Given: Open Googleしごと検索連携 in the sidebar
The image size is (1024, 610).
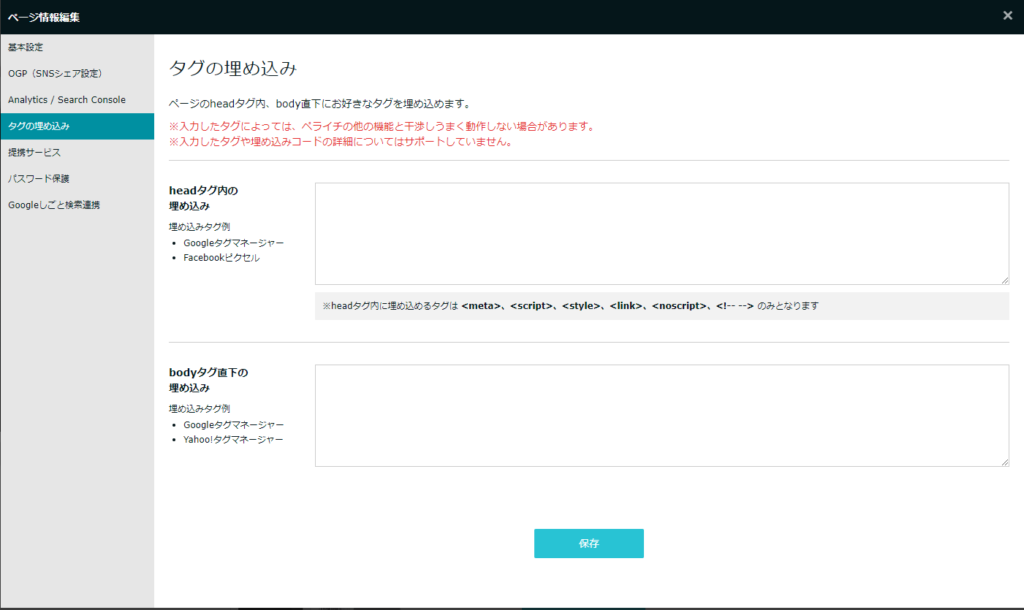Looking at the screenshot, I should [x=54, y=205].
